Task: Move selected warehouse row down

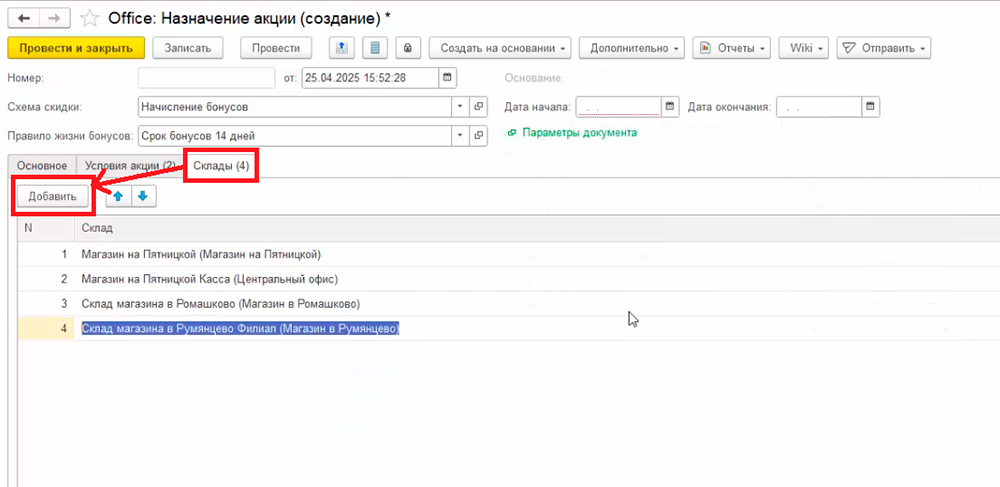Action: point(142,197)
